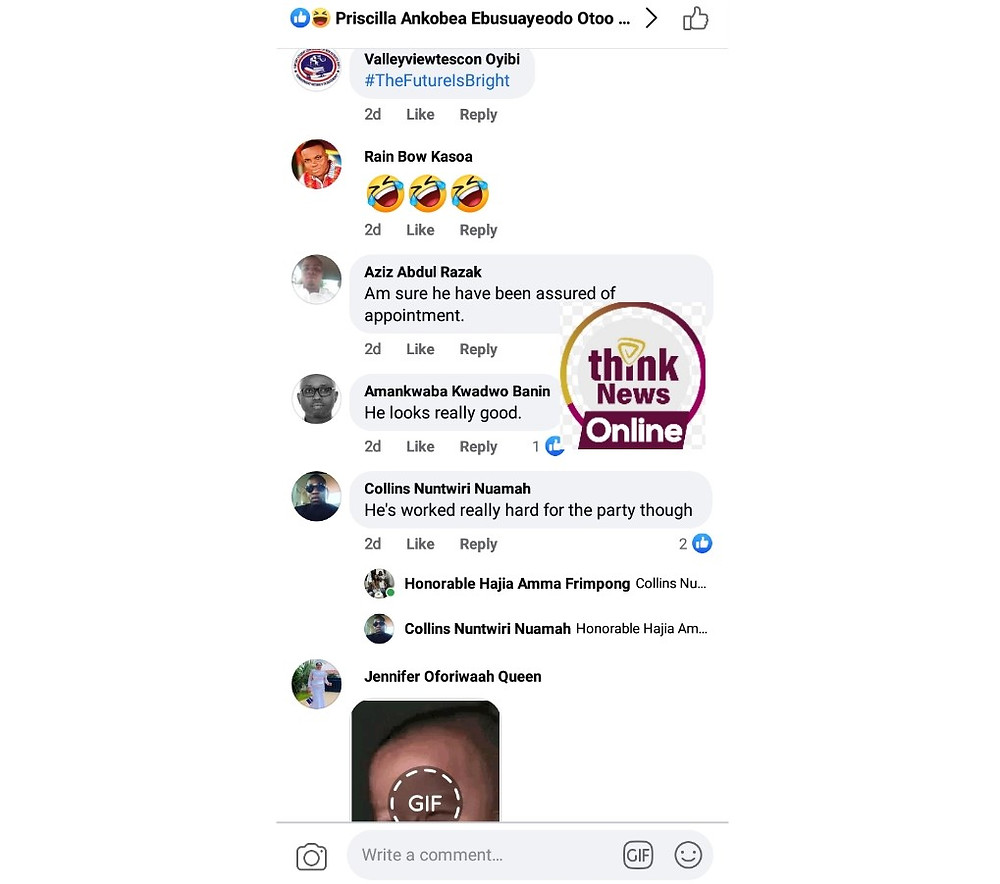This screenshot has width=1000, height=884.
Task: Open Rain Bow Kasoa's profile picture
Action: point(316,164)
